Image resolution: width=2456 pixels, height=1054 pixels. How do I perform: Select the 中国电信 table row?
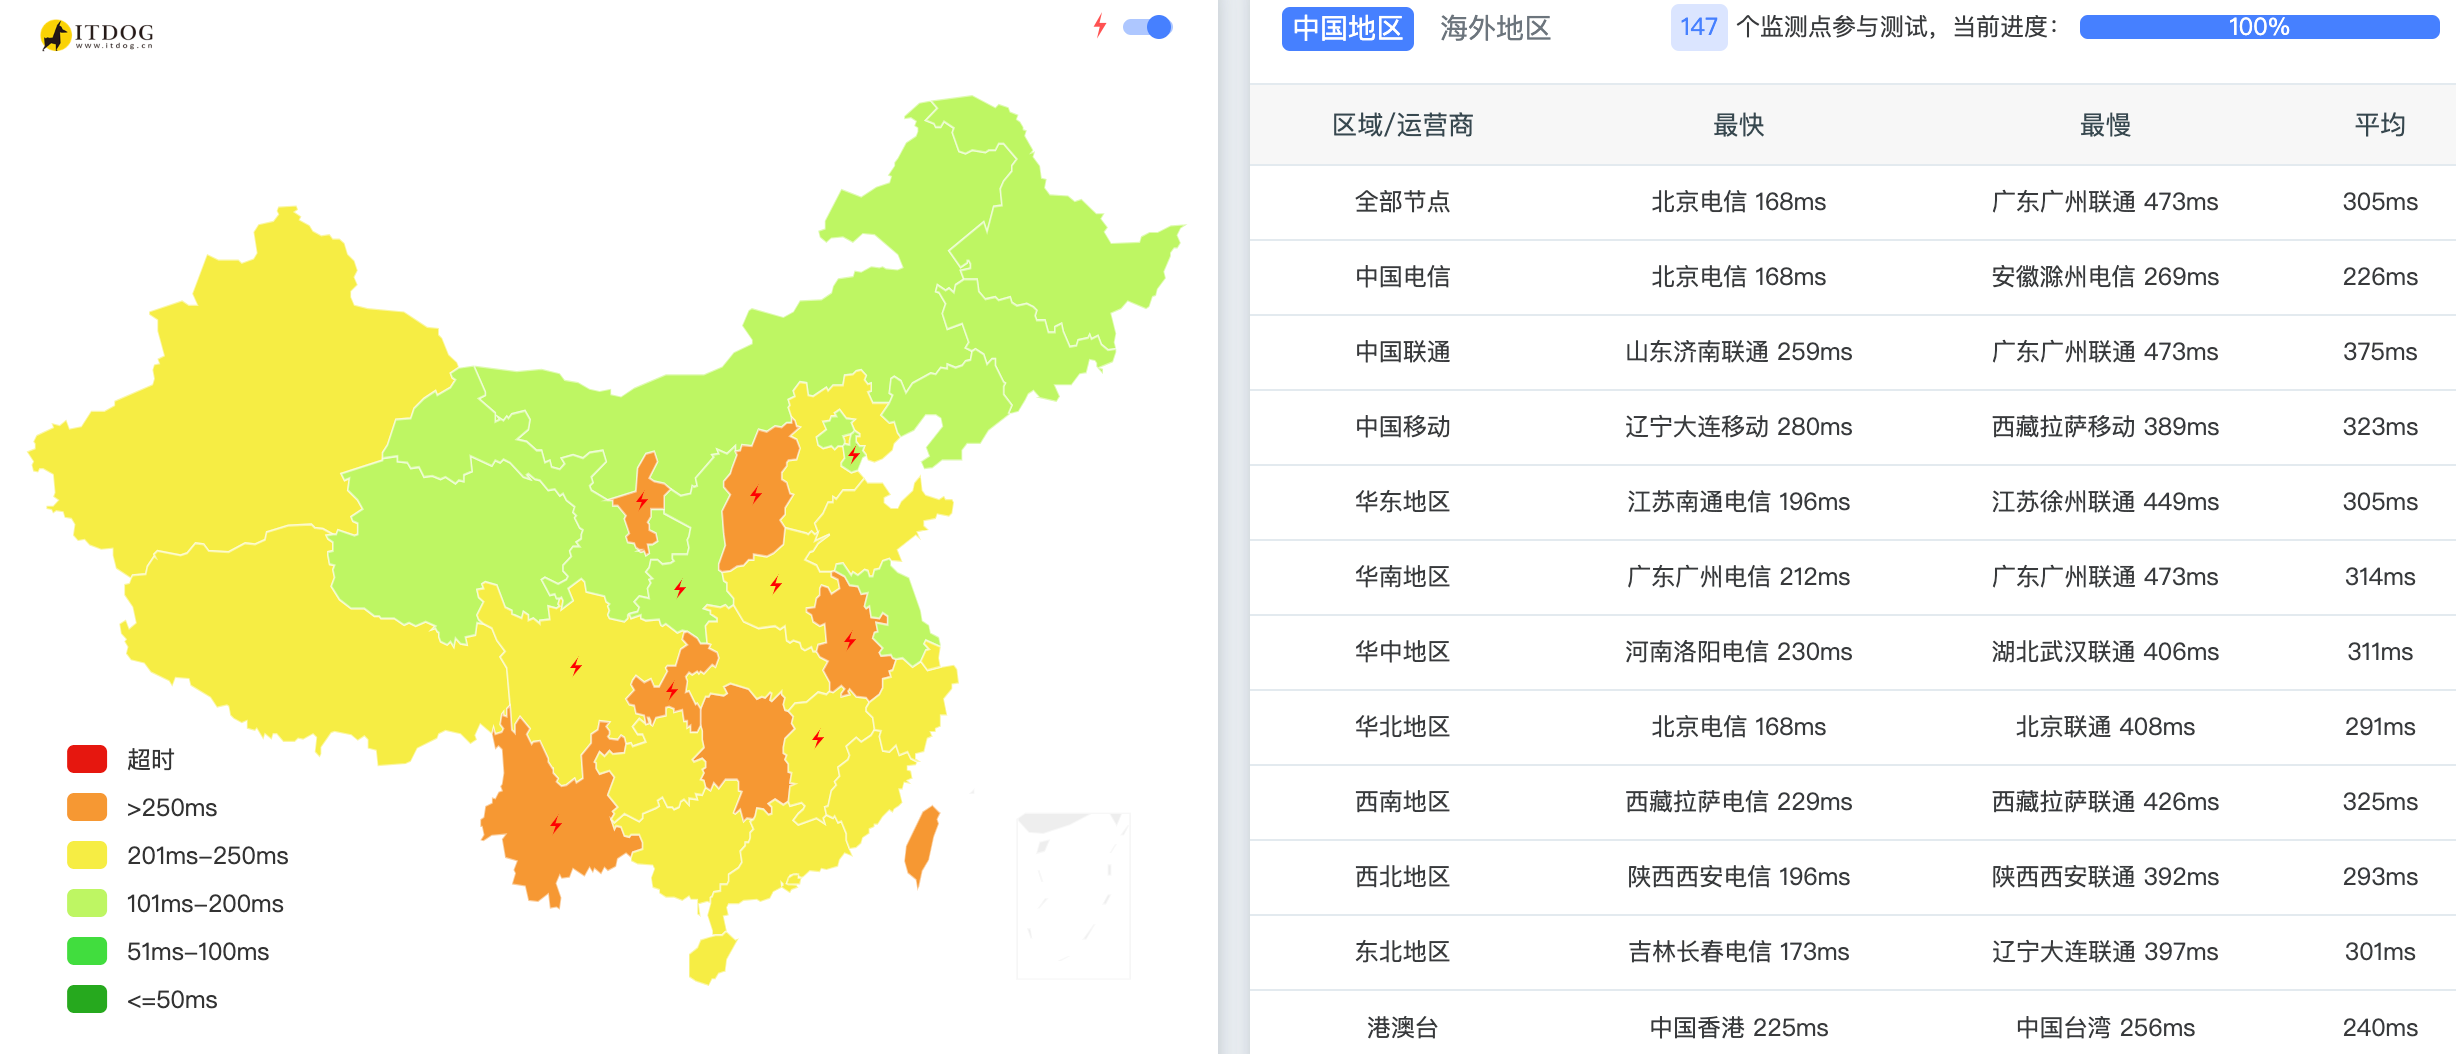(1852, 277)
